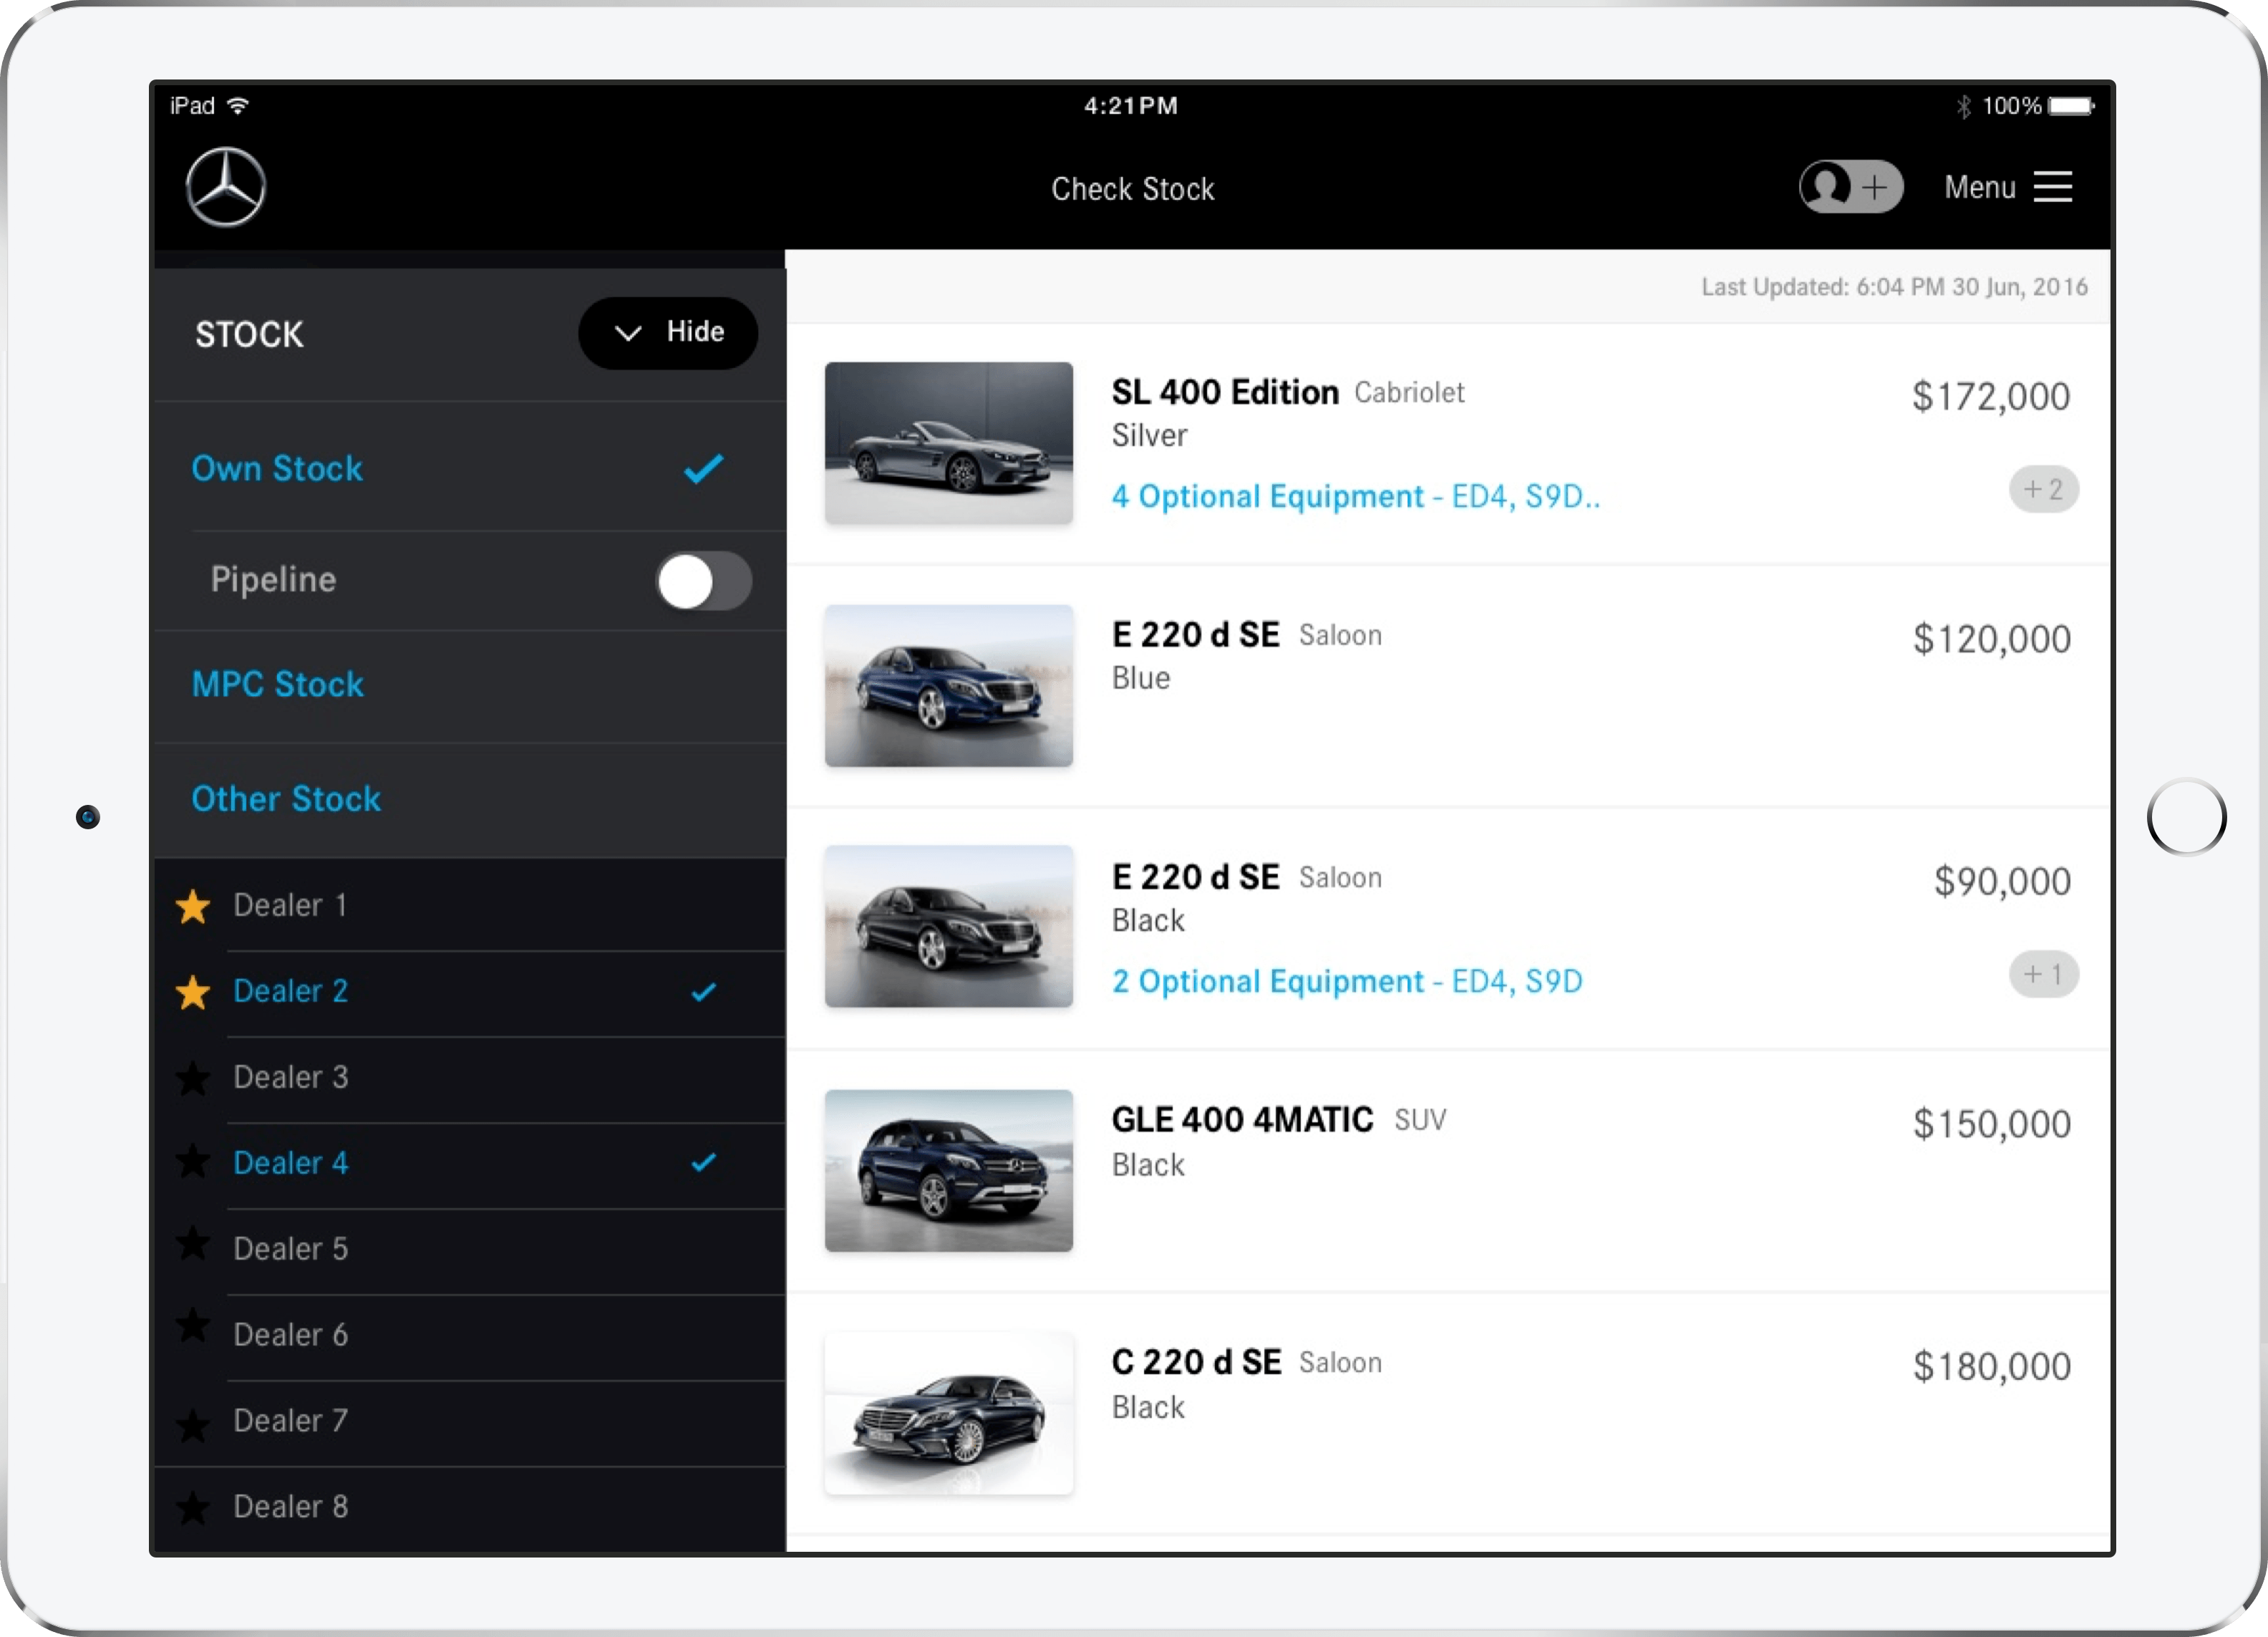Choose Dealer 1 in the list
This screenshot has width=2268, height=1637.
click(290, 906)
